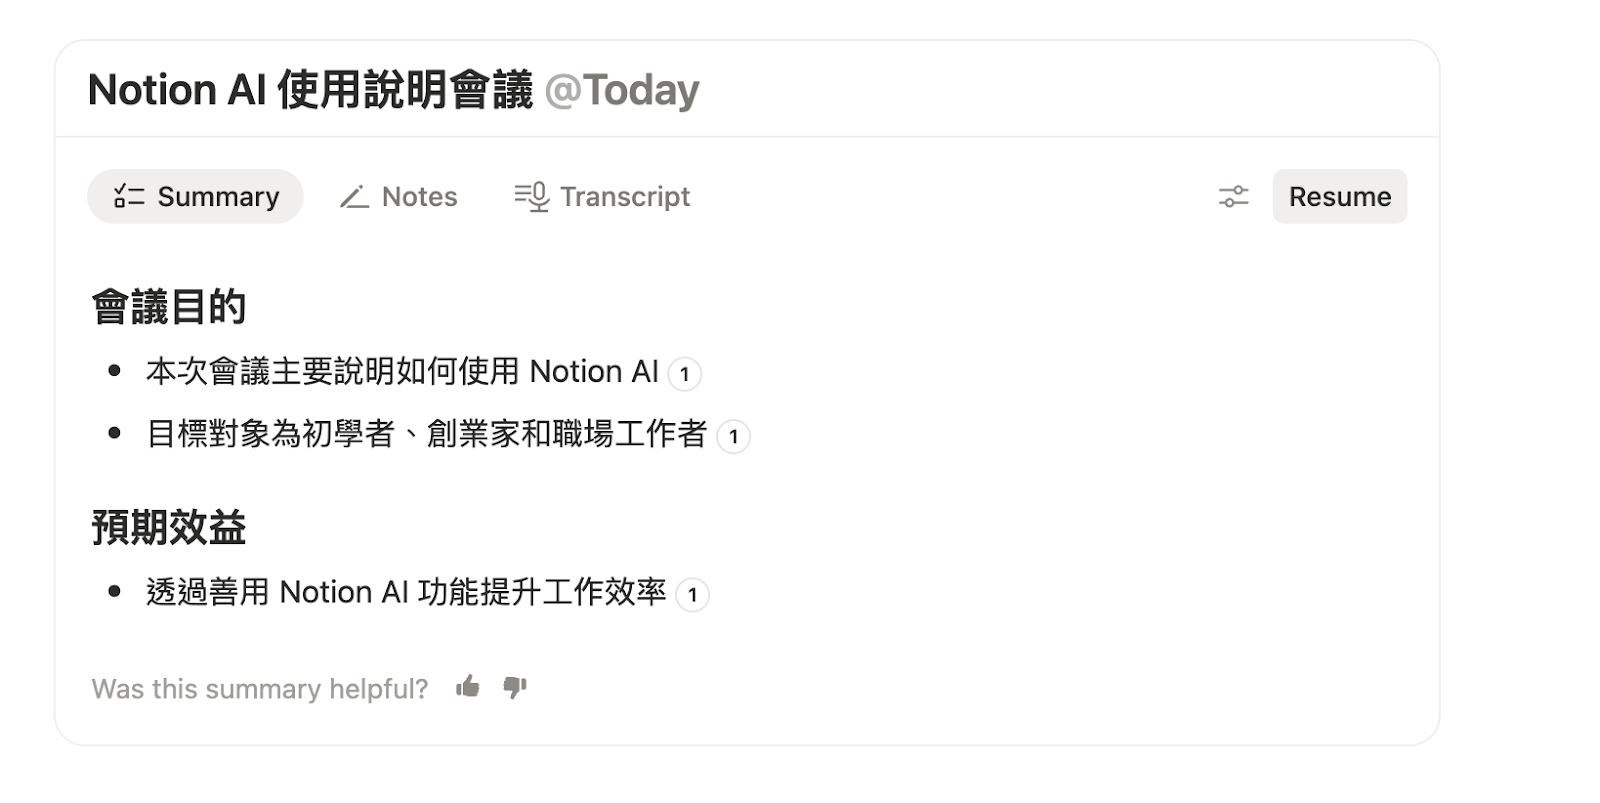Switch to the Transcript tab

pyautogui.click(x=602, y=196)
